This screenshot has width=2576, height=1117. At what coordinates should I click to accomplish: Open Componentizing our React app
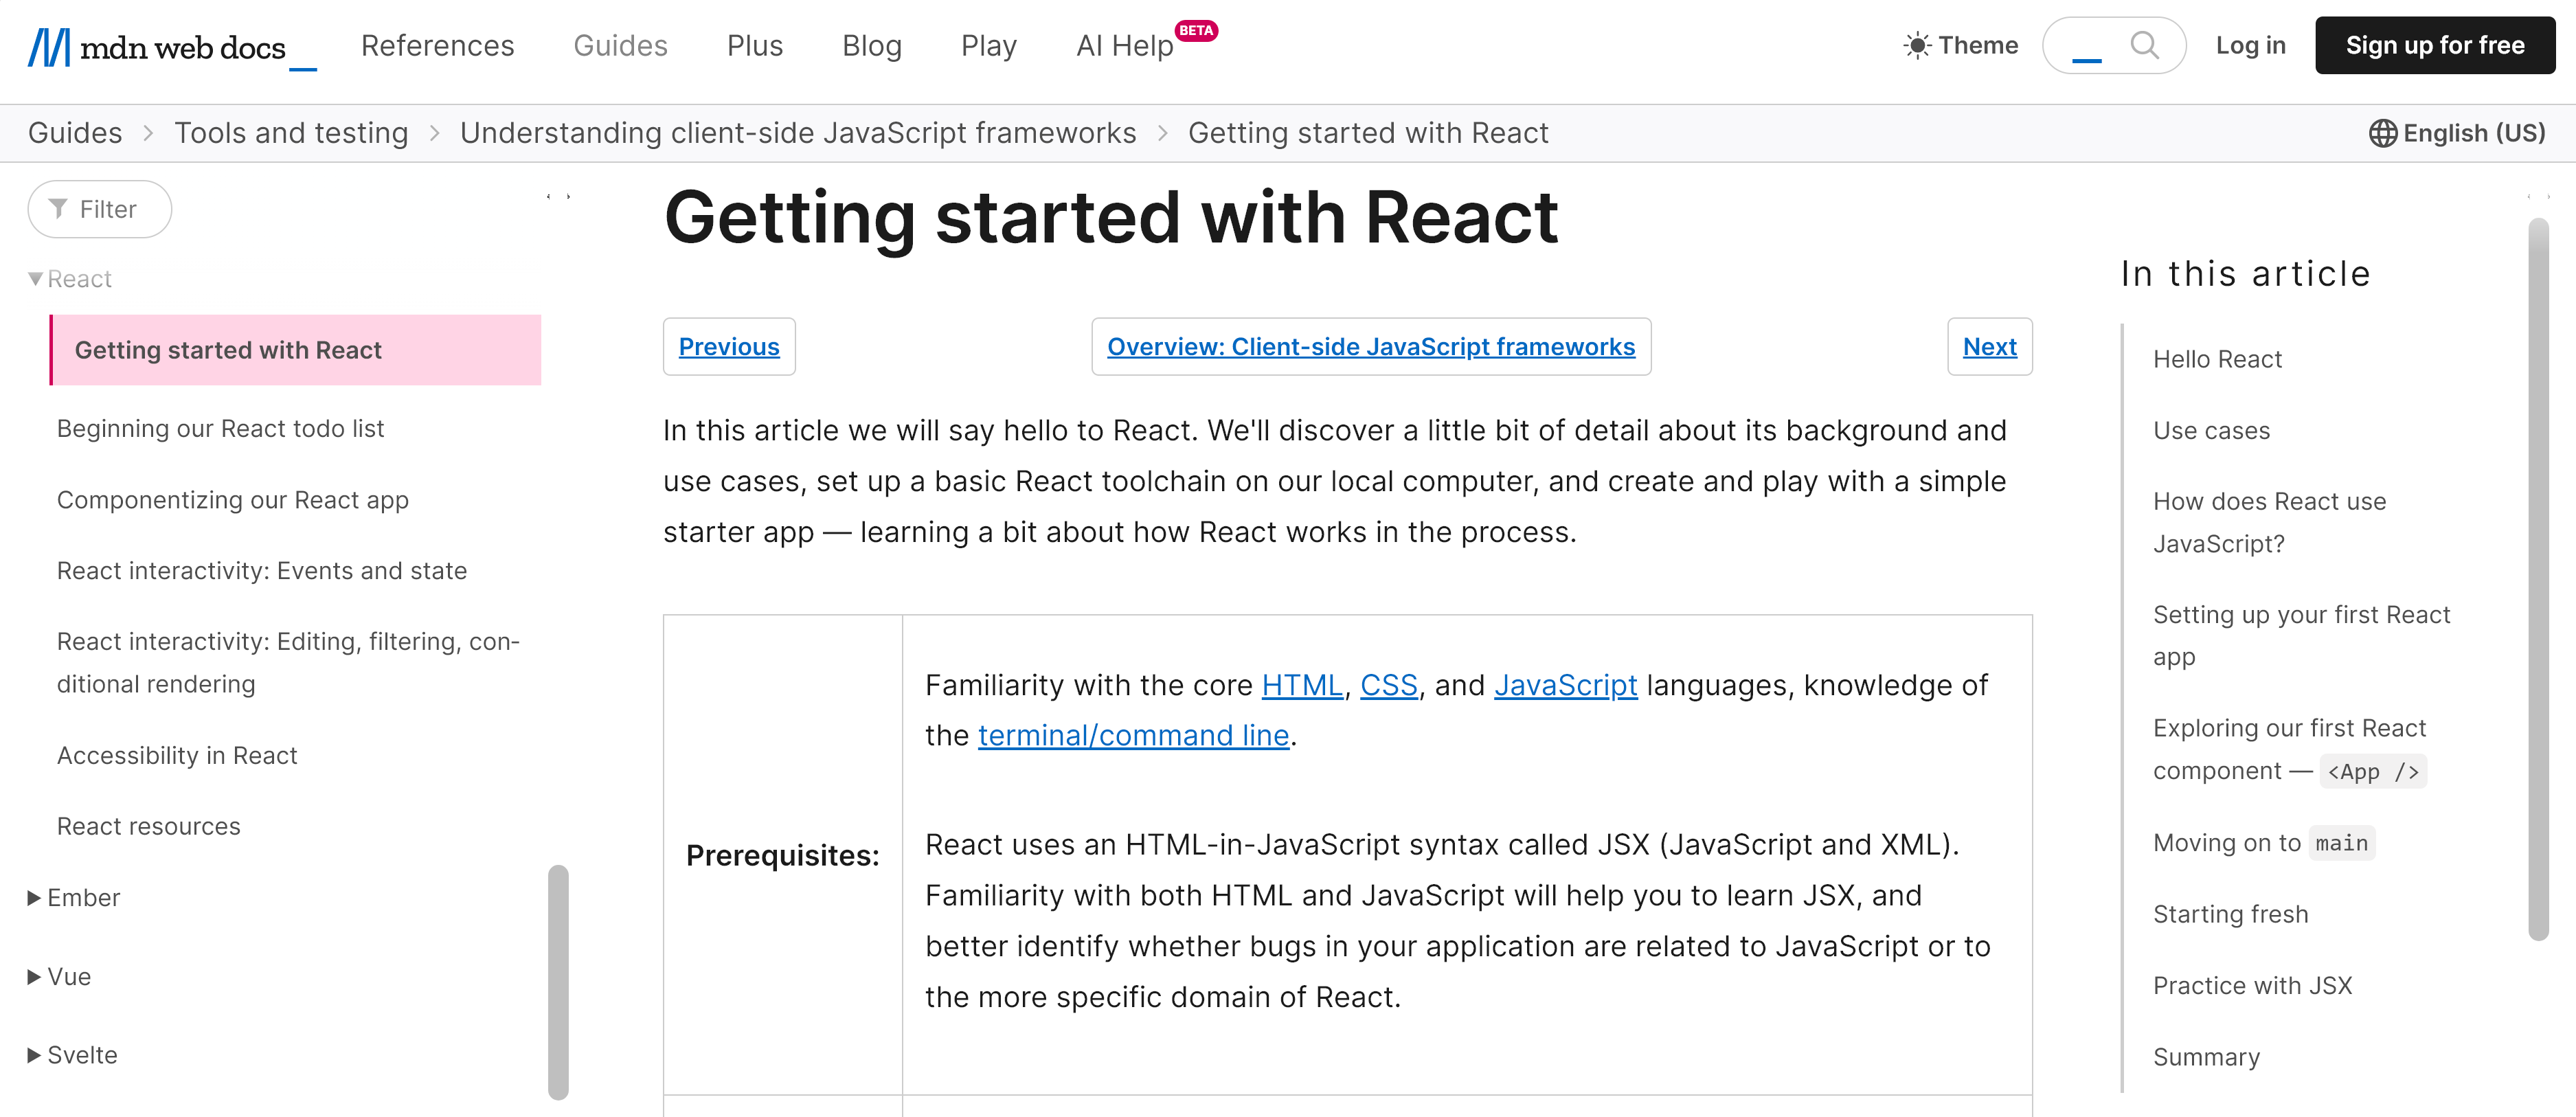[x=232, y=500]
